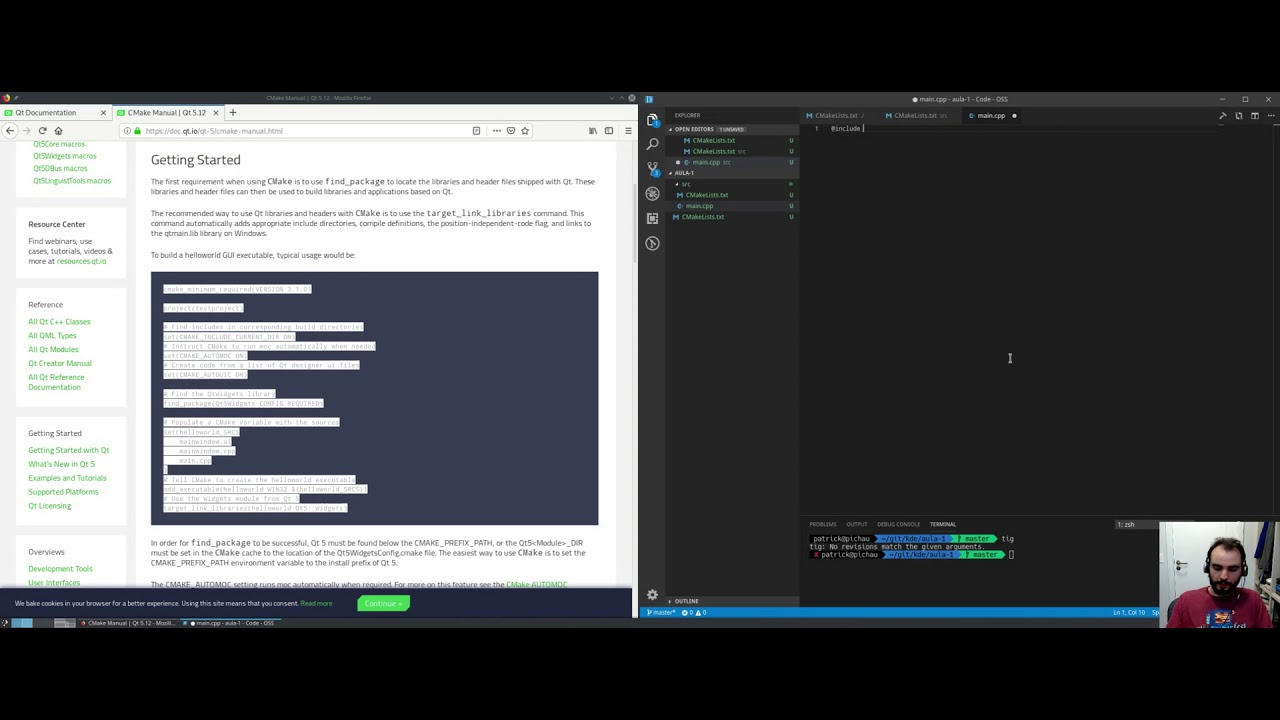This screenshot has height=720, width=1280.
Task: Select the TERMINAL panel tab
Action: click(x=943, y=524)
